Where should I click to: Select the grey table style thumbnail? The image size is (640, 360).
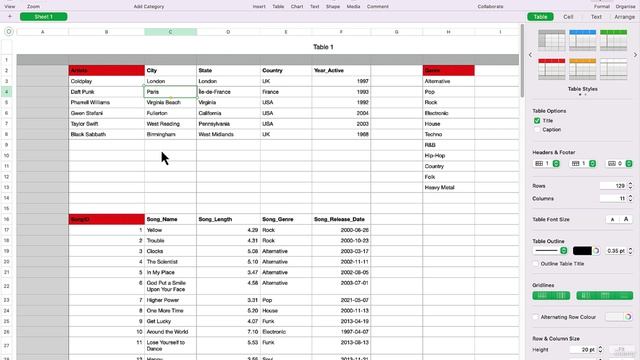(x=551, y=40)
